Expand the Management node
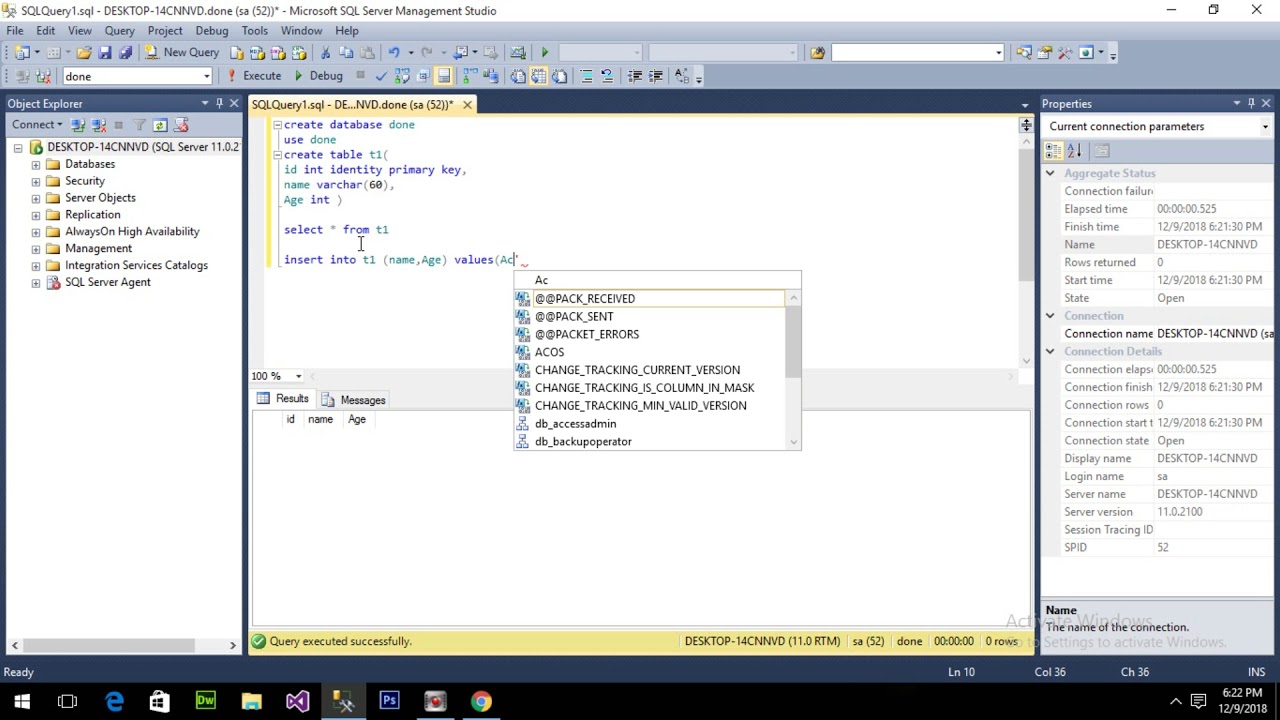 coord(36,249)
